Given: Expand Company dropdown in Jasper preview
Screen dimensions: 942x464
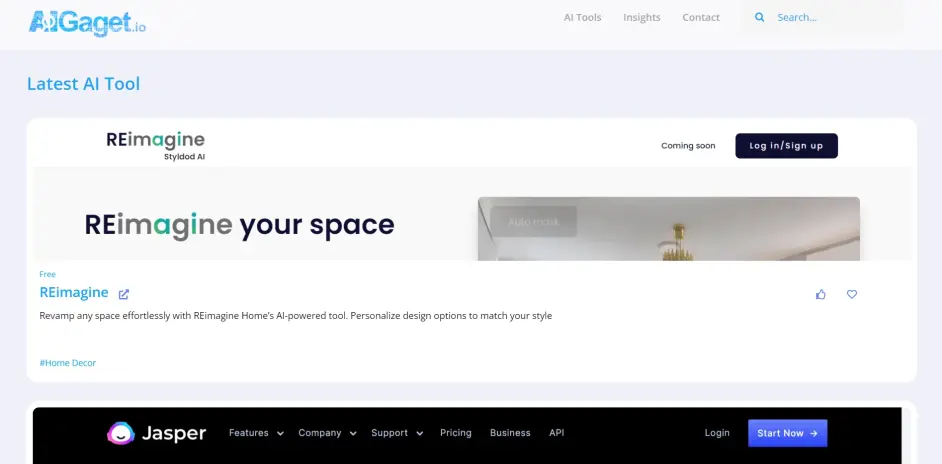Looking at the screenshot, I should [327, 433].
